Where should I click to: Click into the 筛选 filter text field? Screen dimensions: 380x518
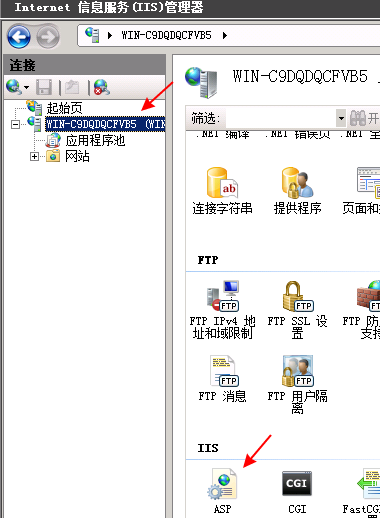click(x=281, y=118)
